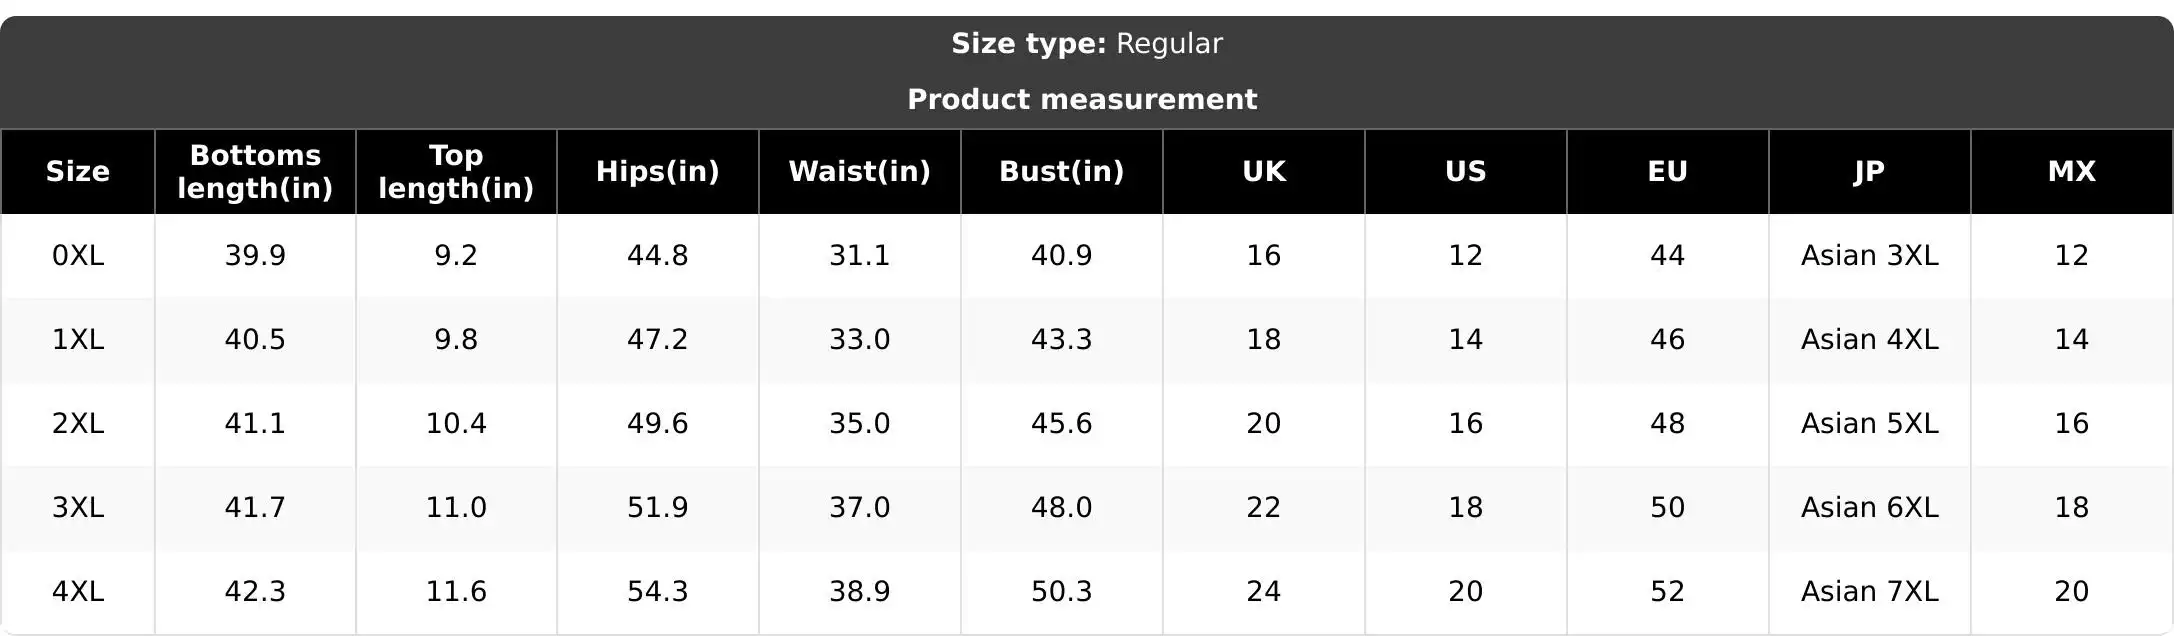Click the 54.3 hips value
Viewport: 2174px width, 636px height.
(x=658, y=591)
